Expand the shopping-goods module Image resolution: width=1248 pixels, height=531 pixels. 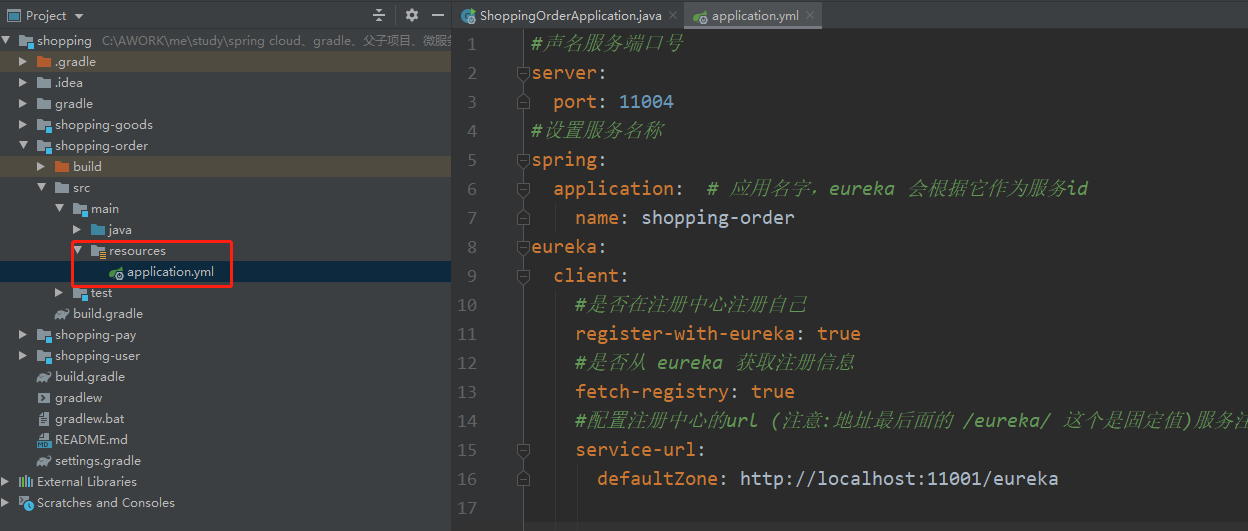click(23, 125)
